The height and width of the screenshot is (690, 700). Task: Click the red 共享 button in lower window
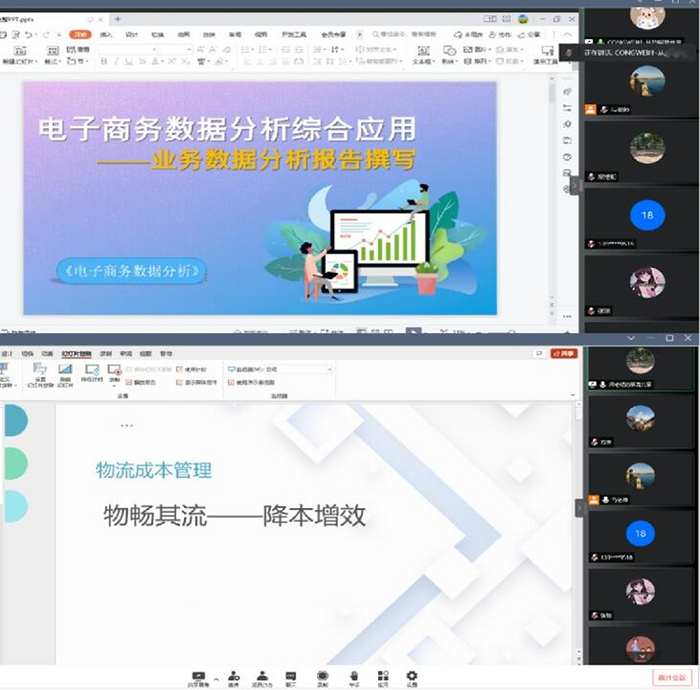pyautogui.click(x=563, y=354)
